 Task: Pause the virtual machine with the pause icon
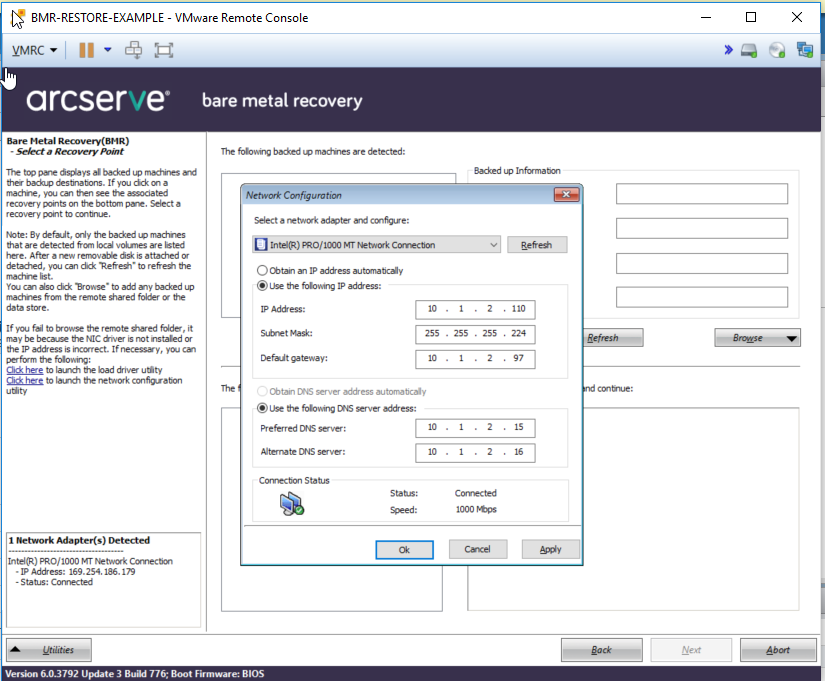pyautogui.click(x=86, y=51)
